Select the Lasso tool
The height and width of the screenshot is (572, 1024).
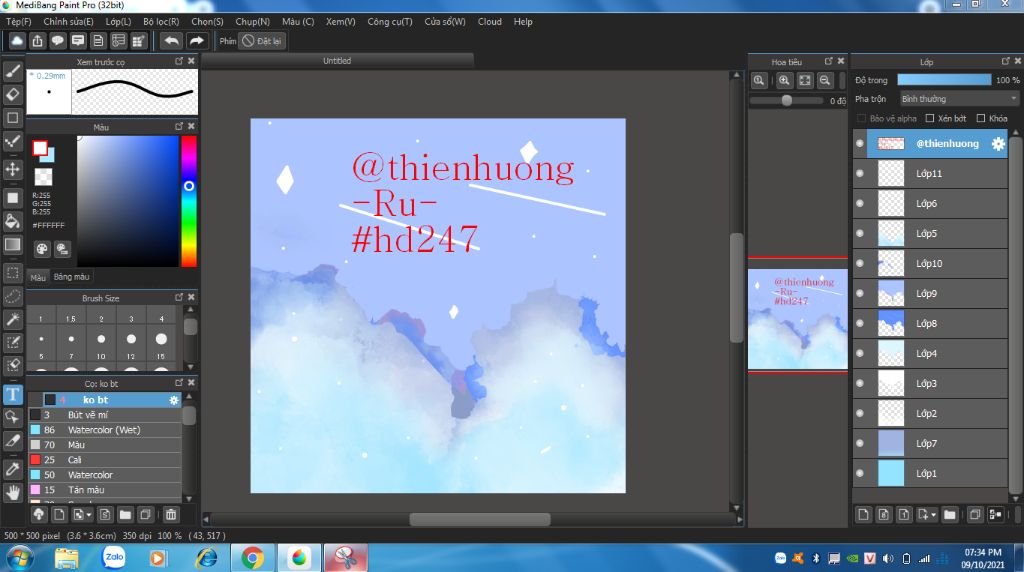pyautogui.click(x=12, y=296)
